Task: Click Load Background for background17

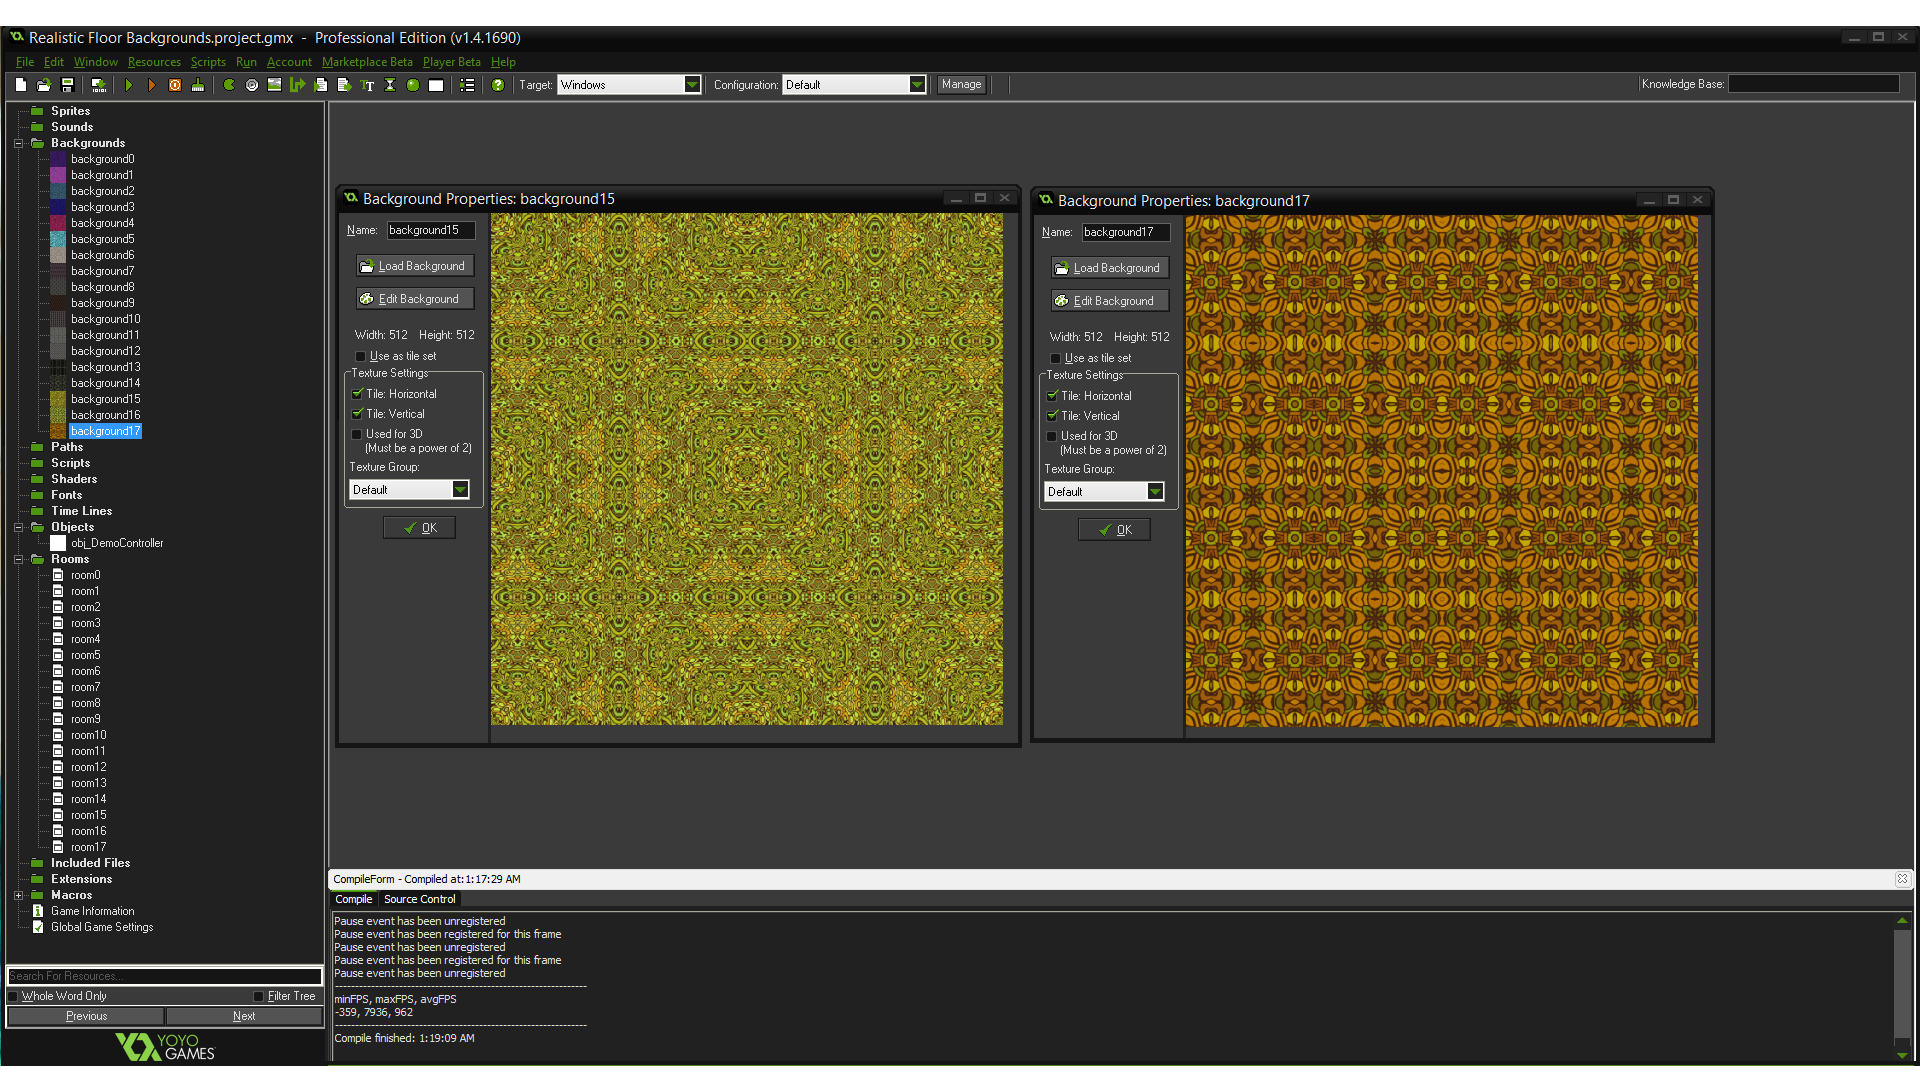Action: click(x=1109, y=267)
